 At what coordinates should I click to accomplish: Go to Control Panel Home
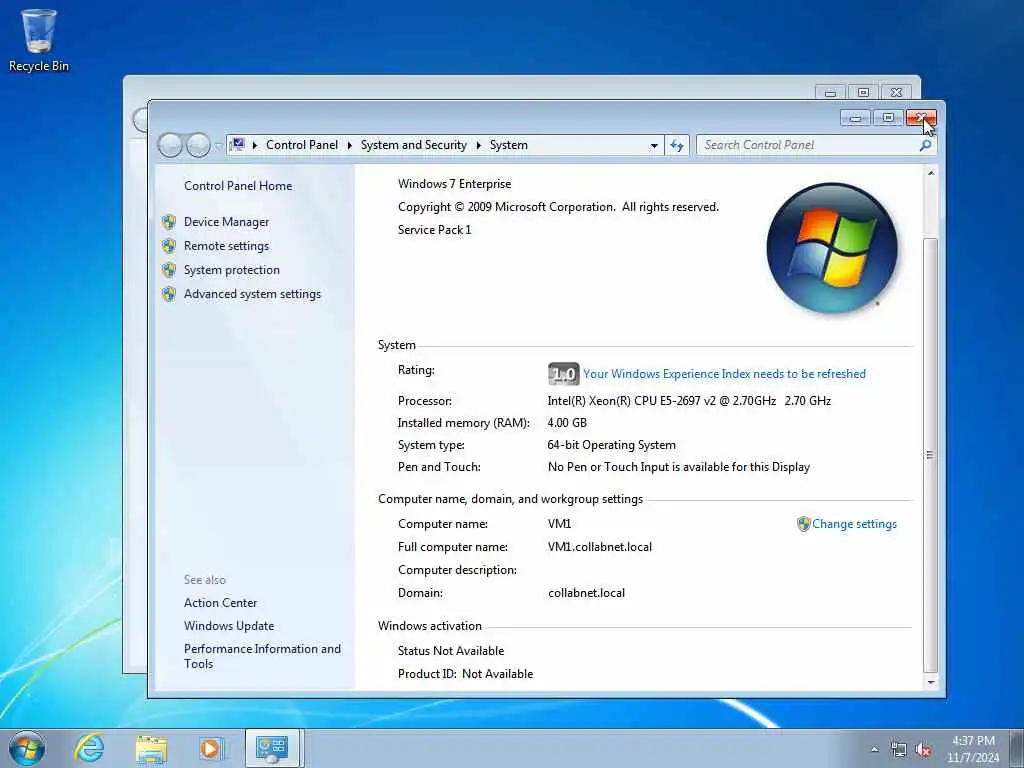[238, 185]
